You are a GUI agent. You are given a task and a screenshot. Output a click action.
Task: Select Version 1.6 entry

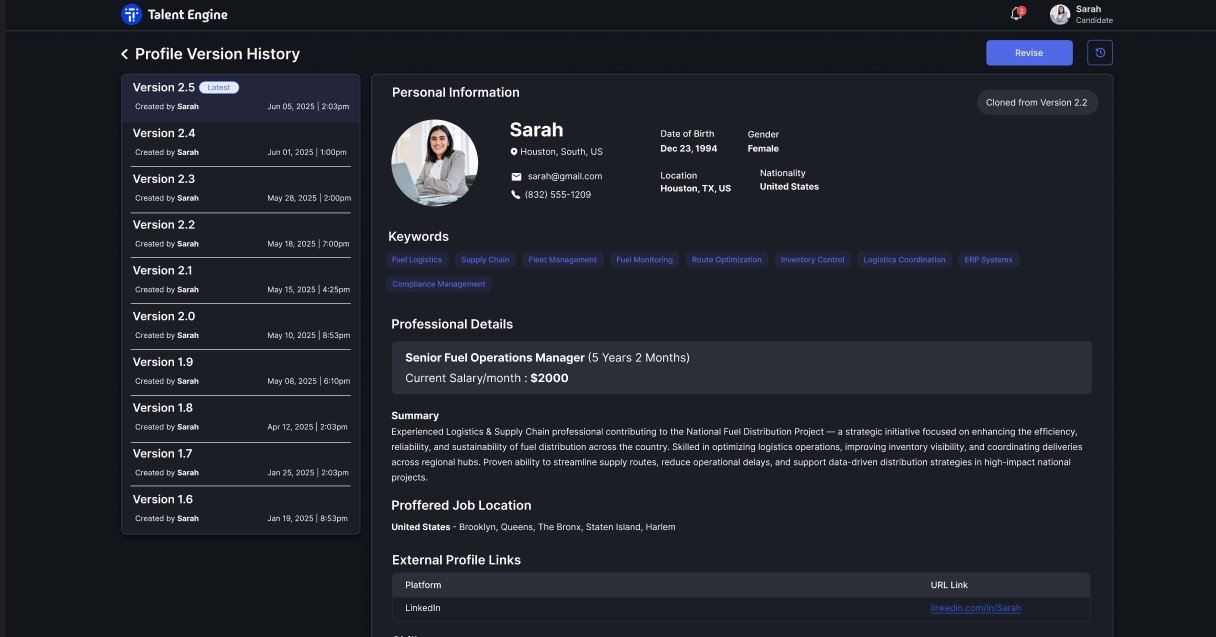241,510
